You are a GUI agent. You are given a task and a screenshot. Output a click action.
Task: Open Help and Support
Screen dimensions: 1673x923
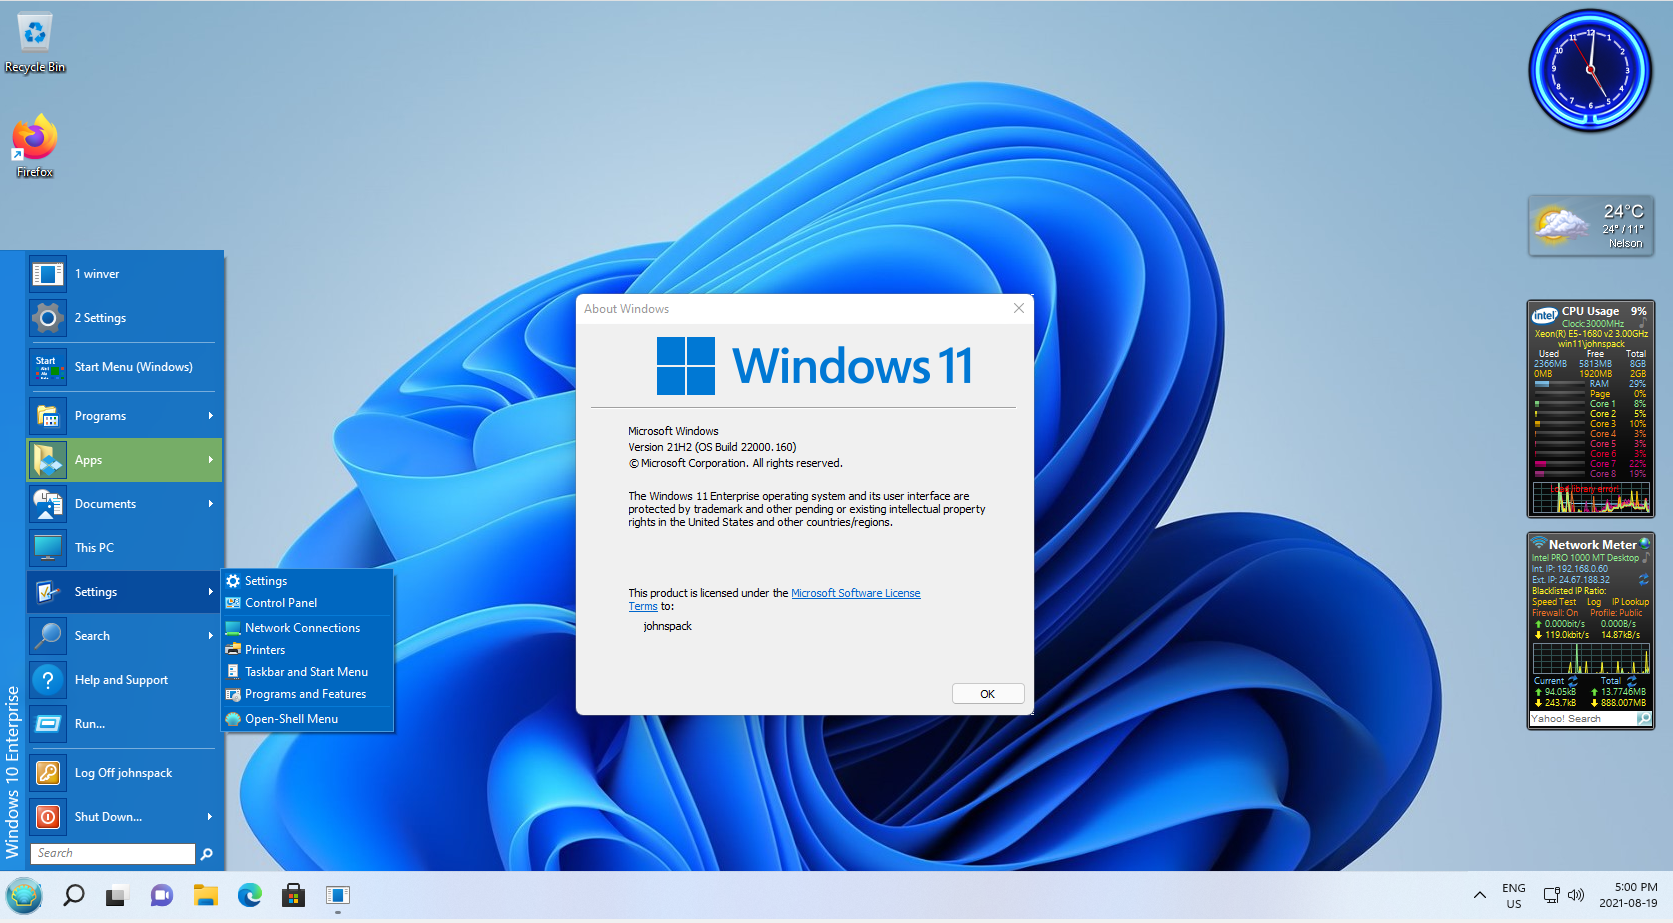123,680
